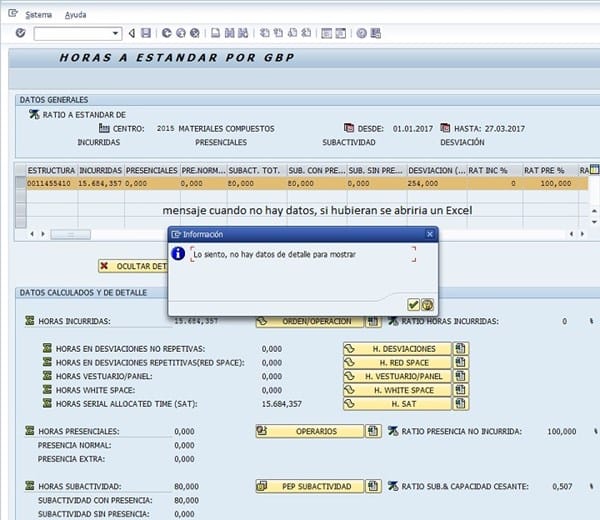
Task: Click the Generate Shortcut icon
Action: coord(341,33)
